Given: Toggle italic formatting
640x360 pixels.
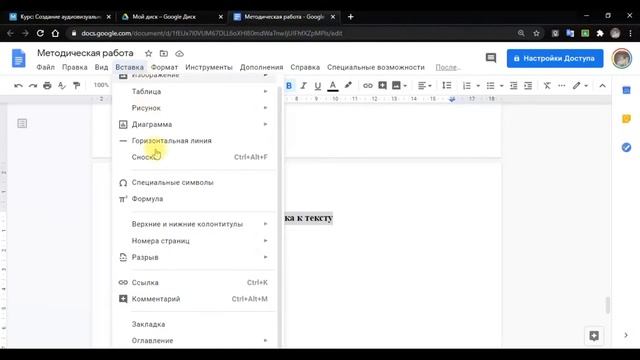Looking at the screenshot, I should pos(303,86).
